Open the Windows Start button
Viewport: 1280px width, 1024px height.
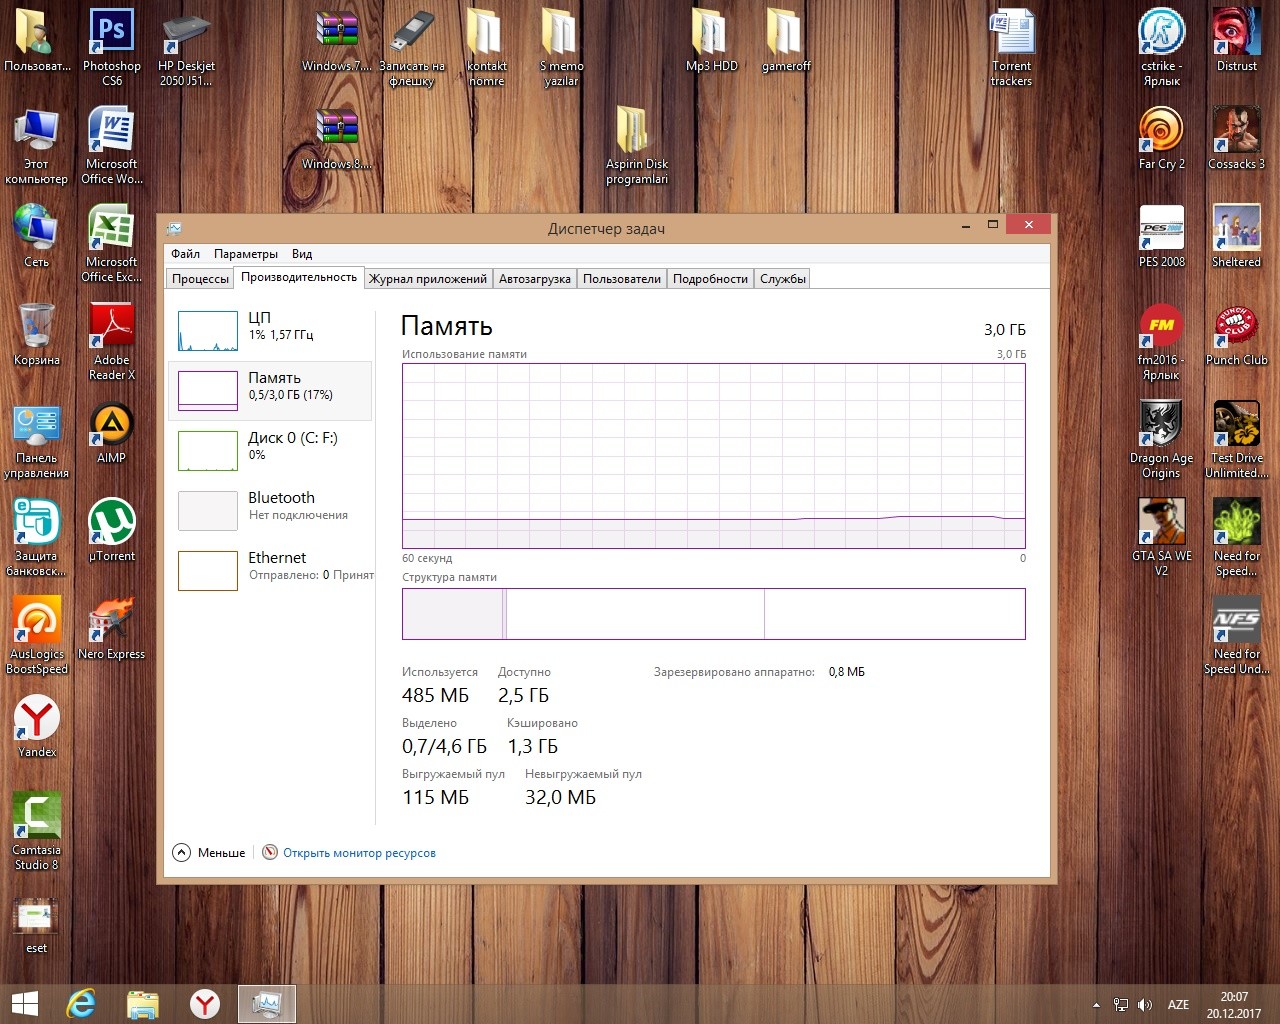tap(24, 1004)
